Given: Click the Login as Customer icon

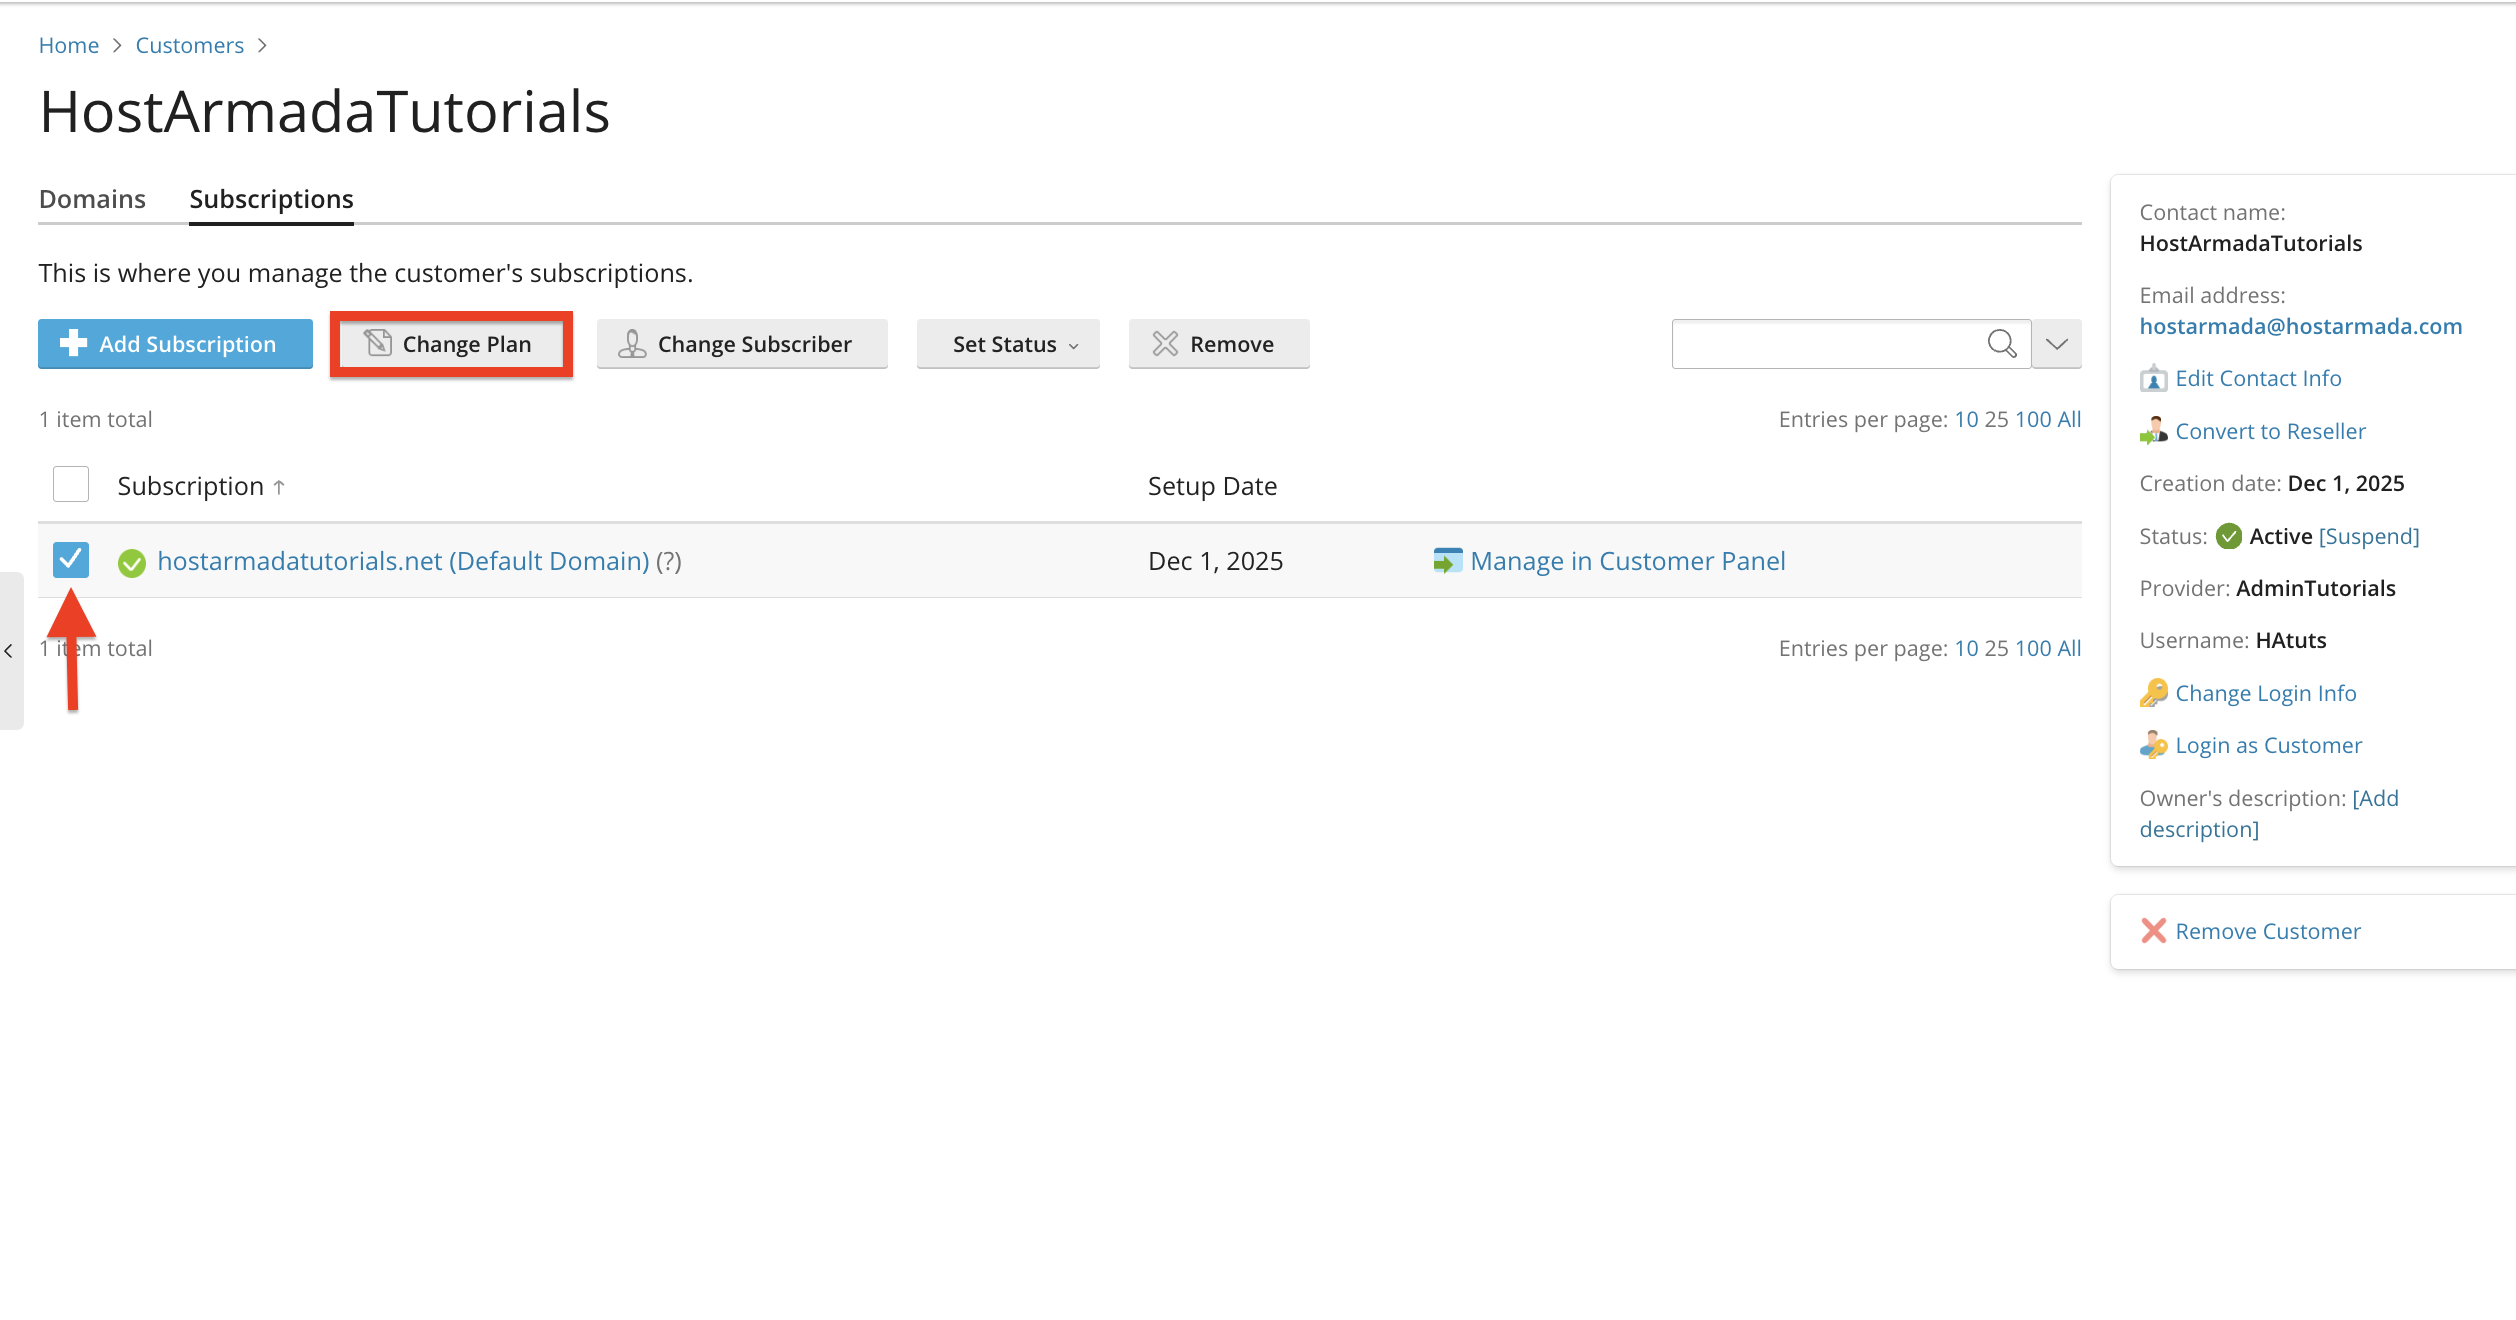Looking at the screenshot, I should 2153,745.
